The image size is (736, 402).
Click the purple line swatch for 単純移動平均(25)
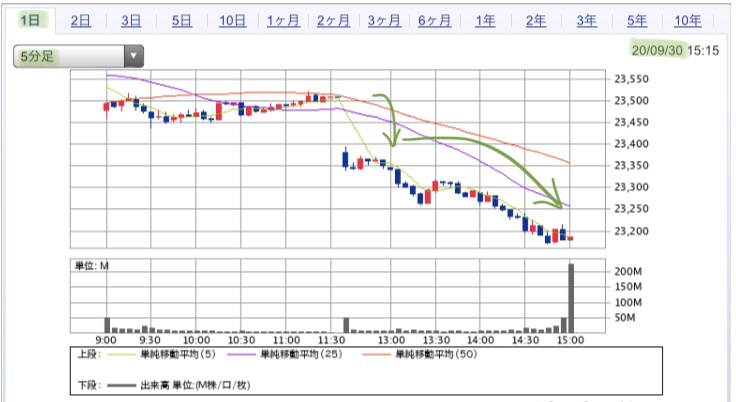[x=241, y=355]
